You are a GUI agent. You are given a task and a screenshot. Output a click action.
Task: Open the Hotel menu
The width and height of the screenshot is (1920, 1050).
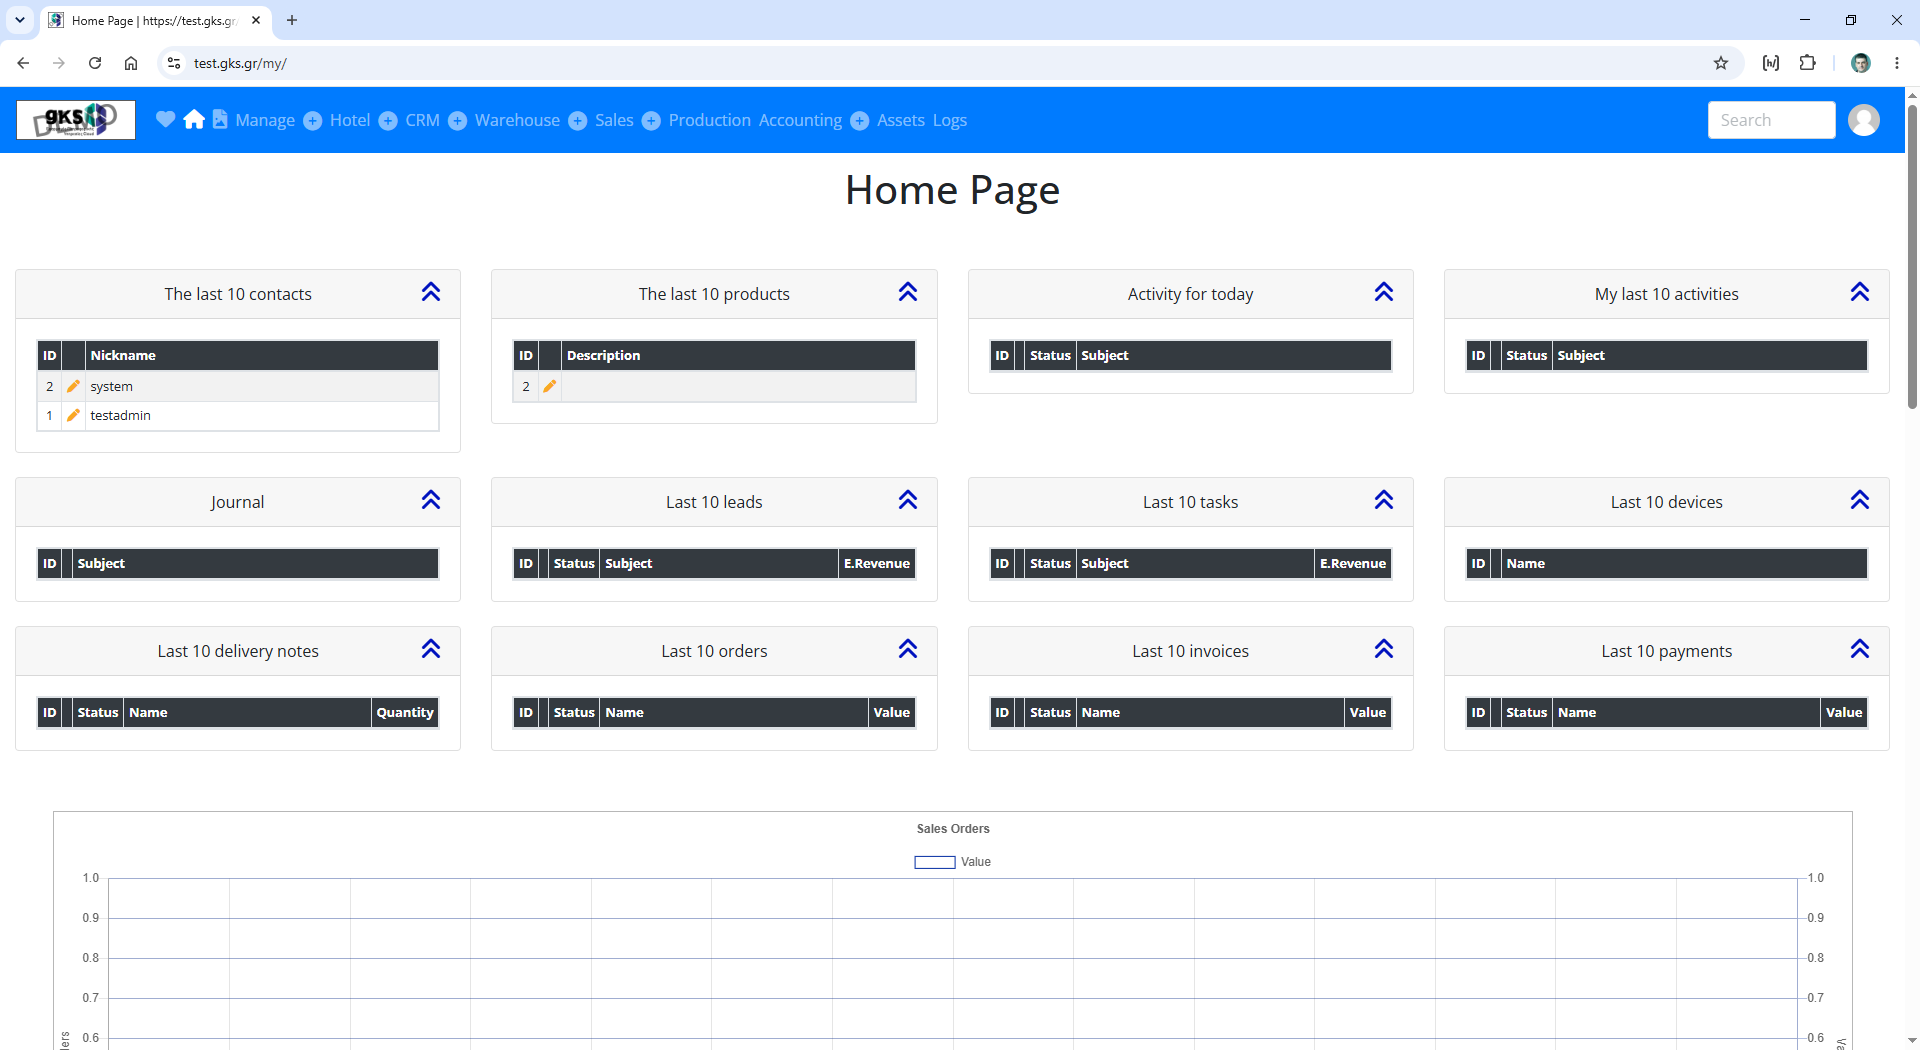[350, 120]
